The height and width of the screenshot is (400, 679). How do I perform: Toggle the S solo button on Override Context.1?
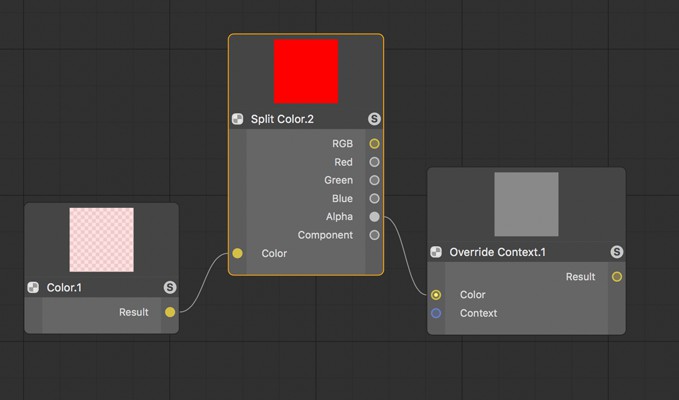coord(617,252)
